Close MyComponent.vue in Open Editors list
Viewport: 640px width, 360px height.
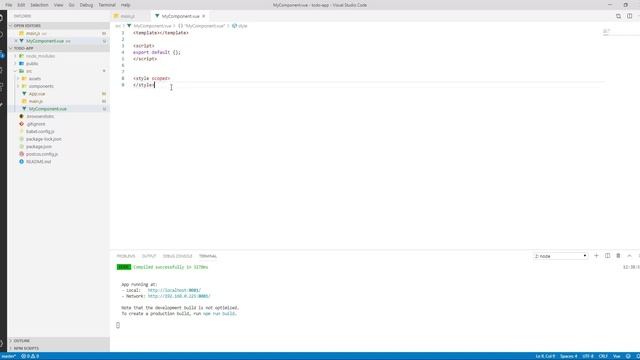pyautogui.click(x=16, y=41)
